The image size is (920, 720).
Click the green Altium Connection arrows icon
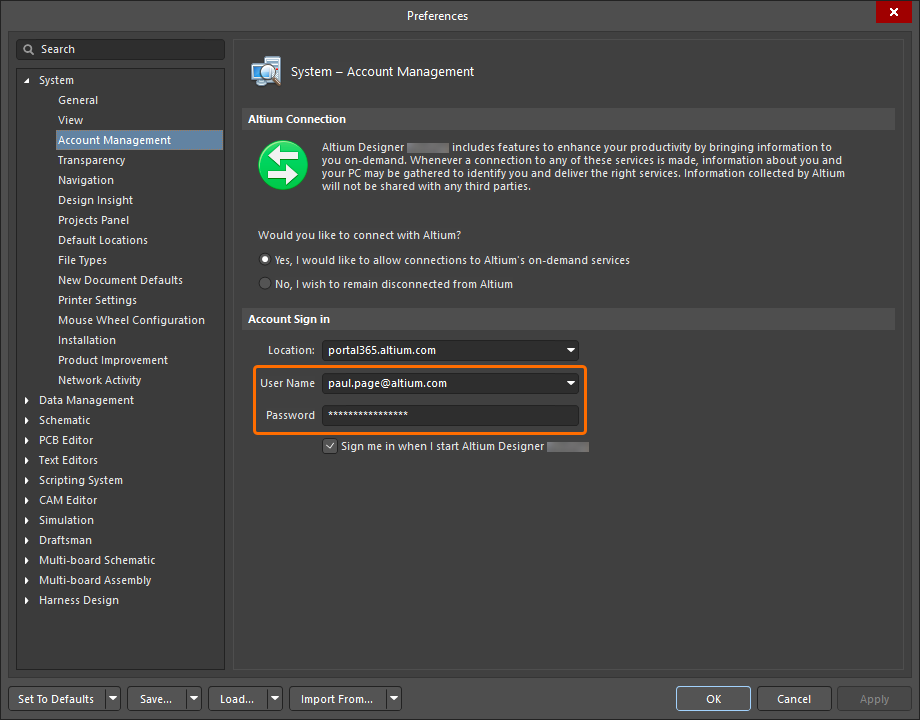point(283,165)
